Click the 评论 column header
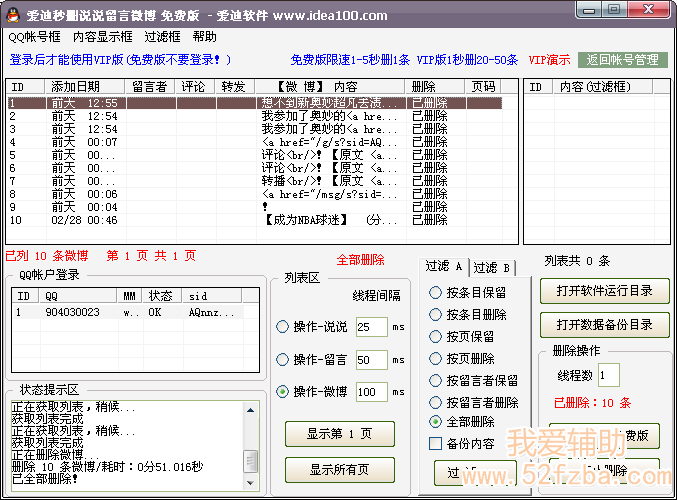This screenshot has width=677, height=500. pos(196,87)
